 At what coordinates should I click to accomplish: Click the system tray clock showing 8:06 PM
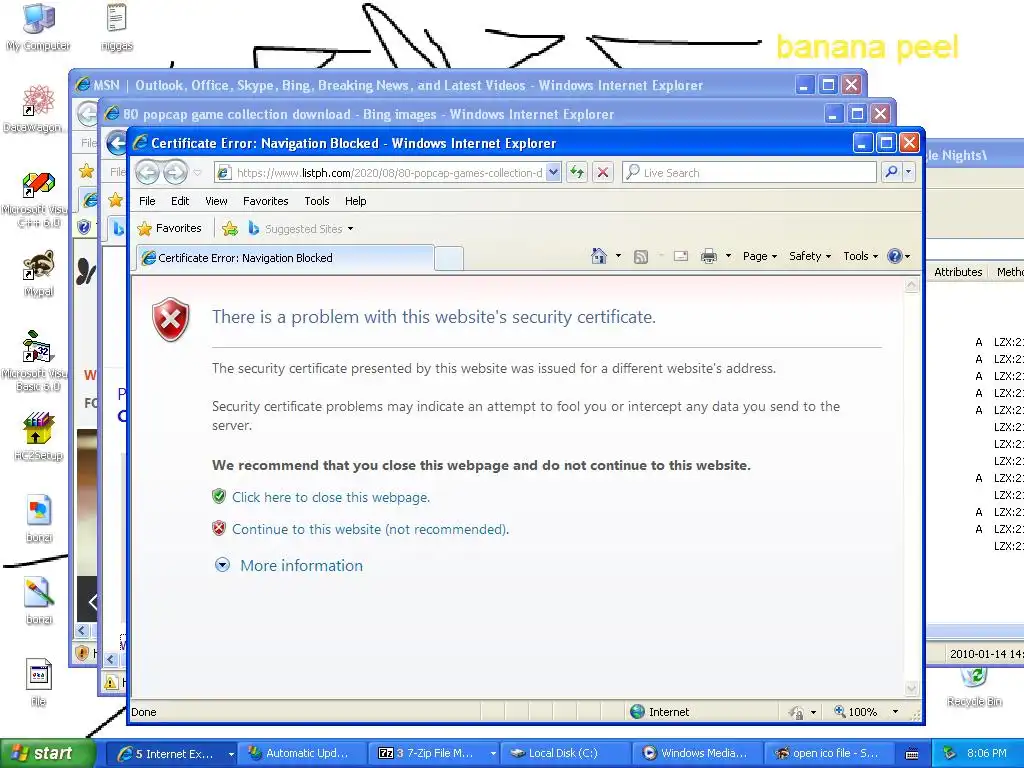click(987, 754)
